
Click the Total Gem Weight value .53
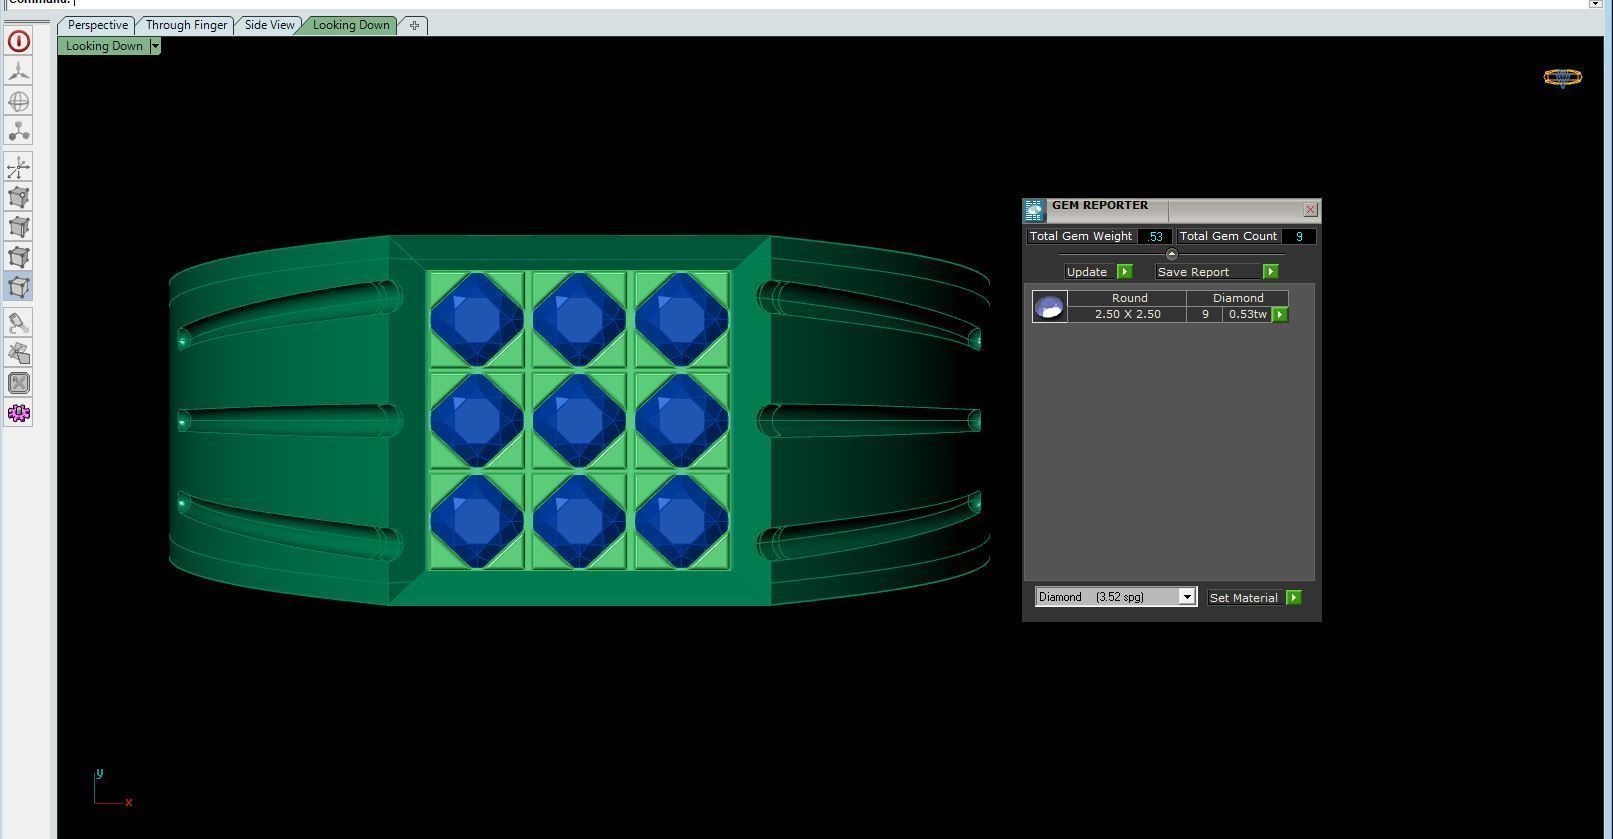[x=1155, y=237]
